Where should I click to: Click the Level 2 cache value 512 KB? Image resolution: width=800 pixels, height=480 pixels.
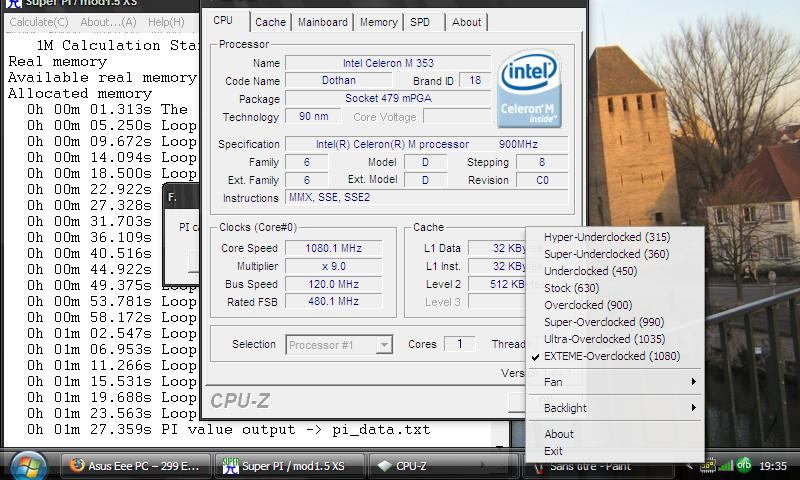click(497, 284)
